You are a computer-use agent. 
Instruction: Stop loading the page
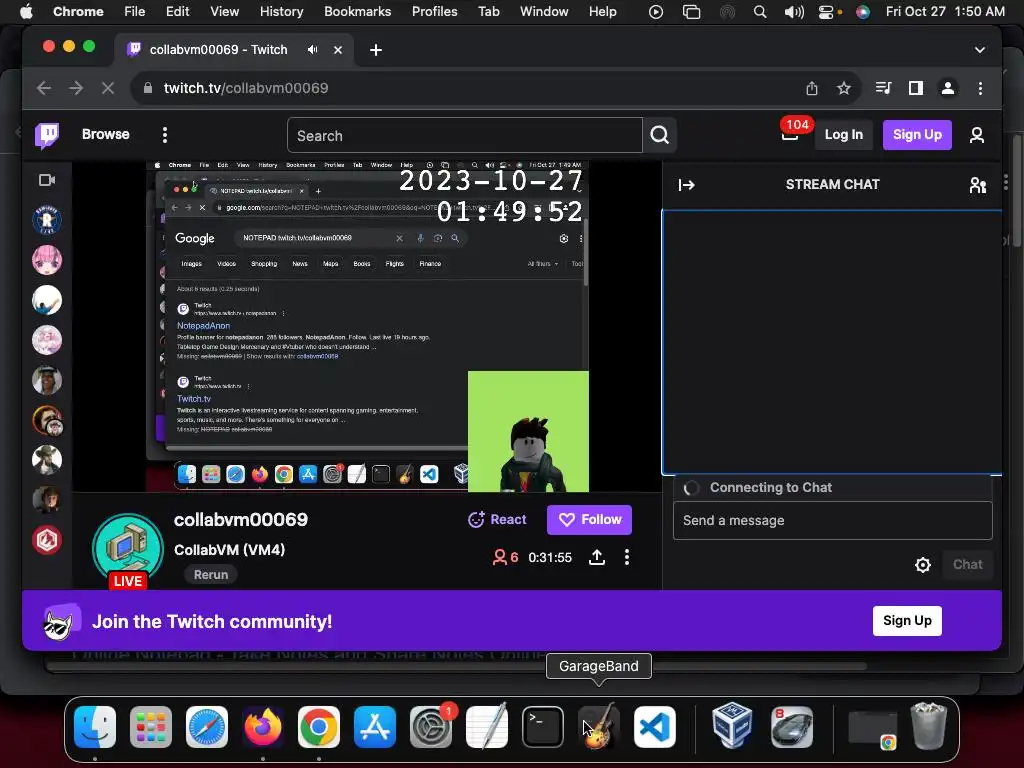click(108, 88)
